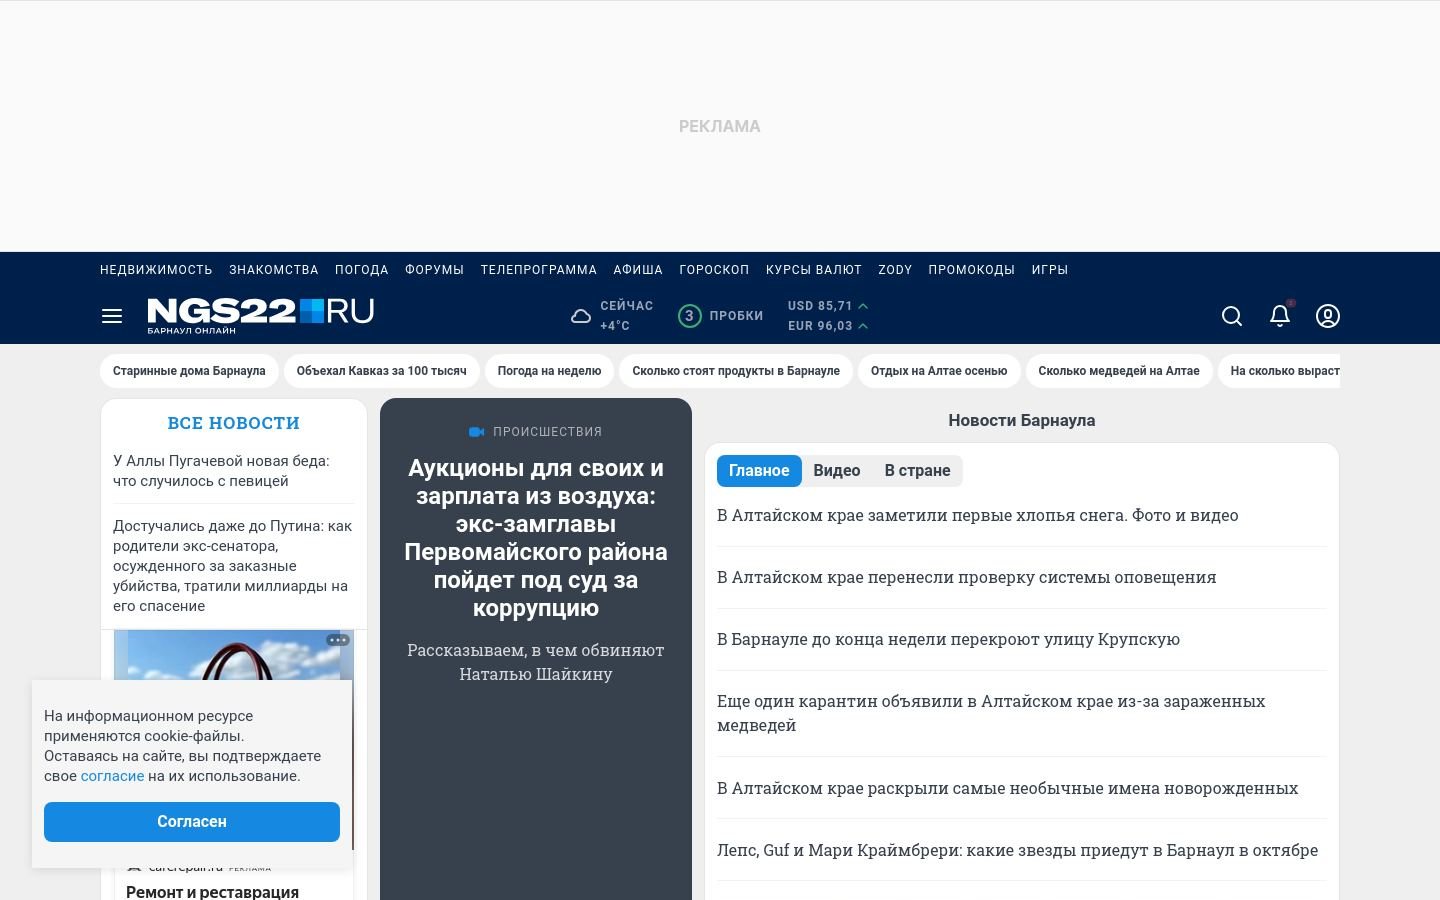The image size is (1440, 900).
Task: Open the search magnifier icon
Action: coord(1232,316)
